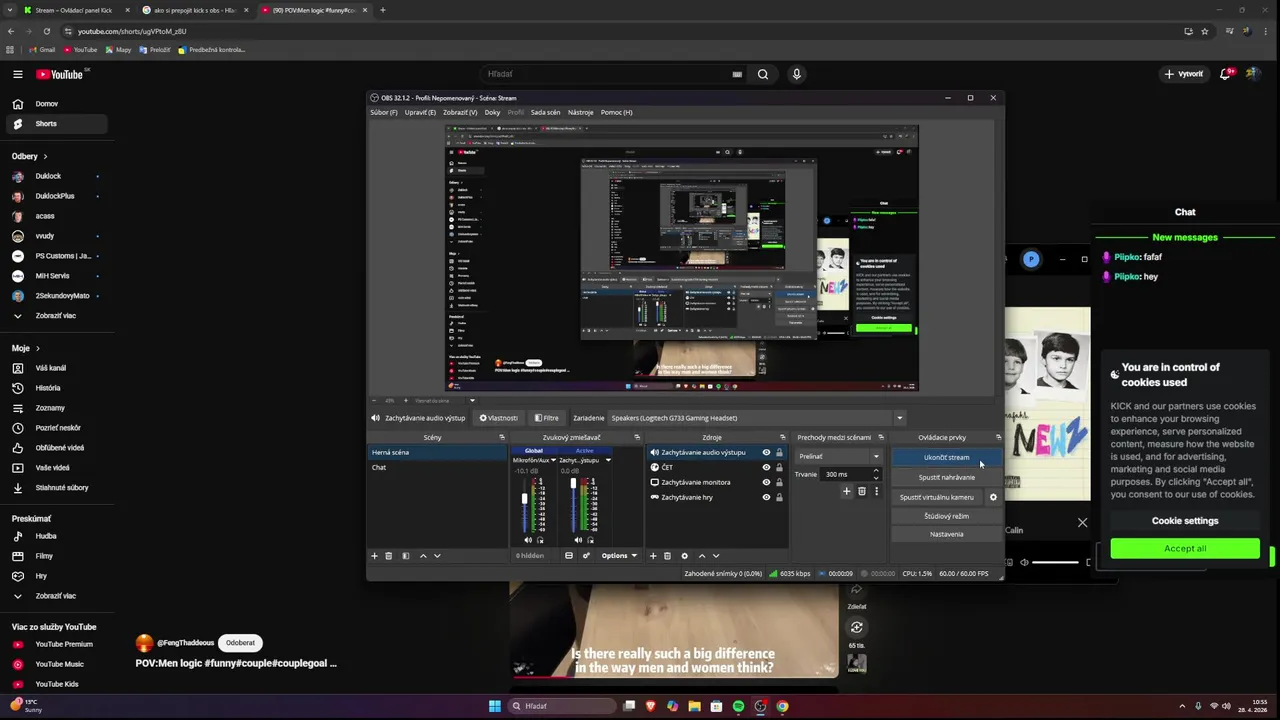1280x720 pixels.
Task: Adjust Zachyt...výstupu volume fader
Action: [x=574, y=484]
